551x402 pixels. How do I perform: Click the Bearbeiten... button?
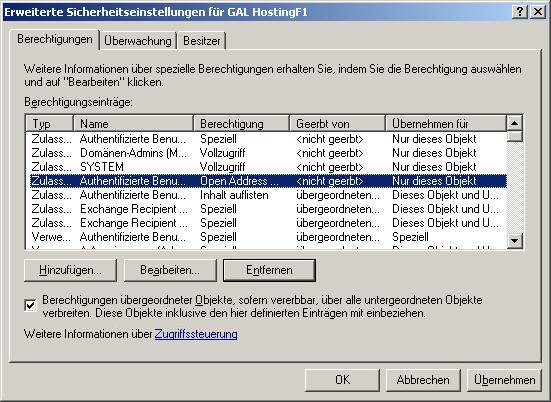pyautogui.click(x=170, y=270)
